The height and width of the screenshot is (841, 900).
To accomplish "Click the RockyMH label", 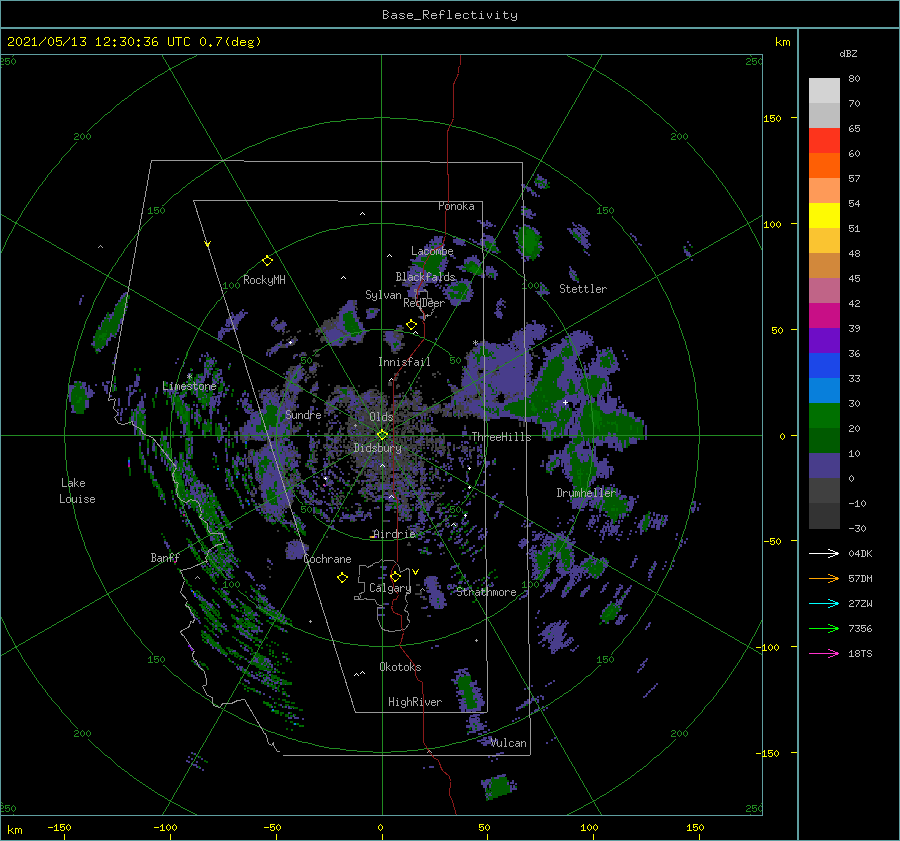I will click(264, 280).
